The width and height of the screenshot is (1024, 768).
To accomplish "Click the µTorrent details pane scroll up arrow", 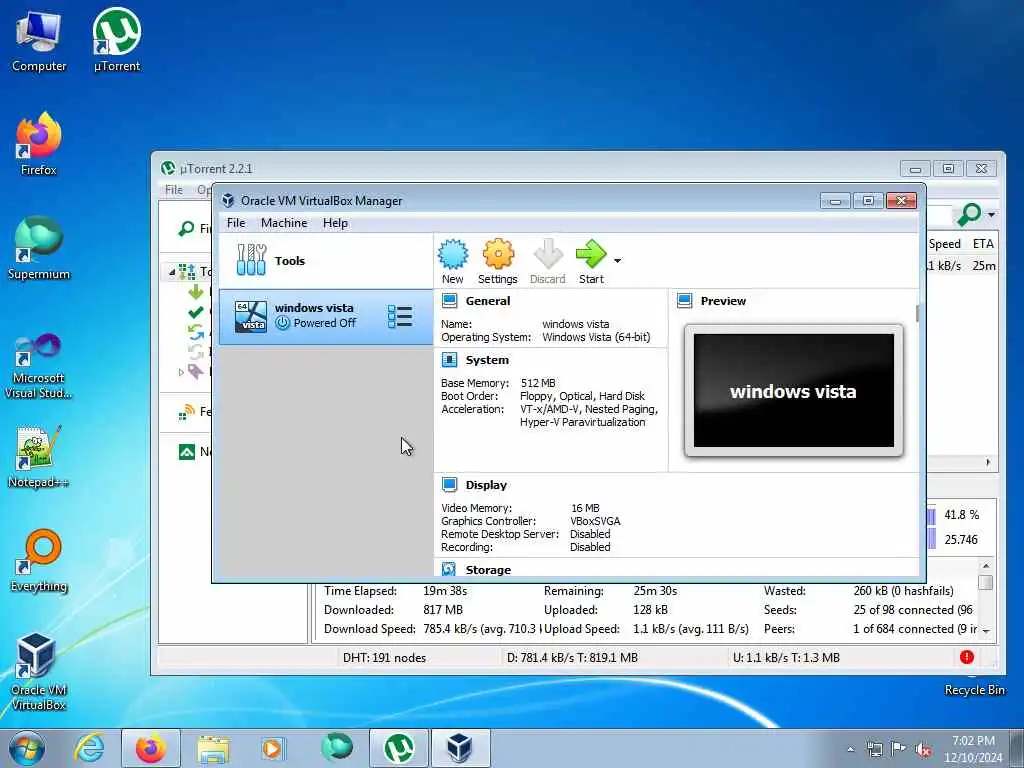I will coord(986,566).
